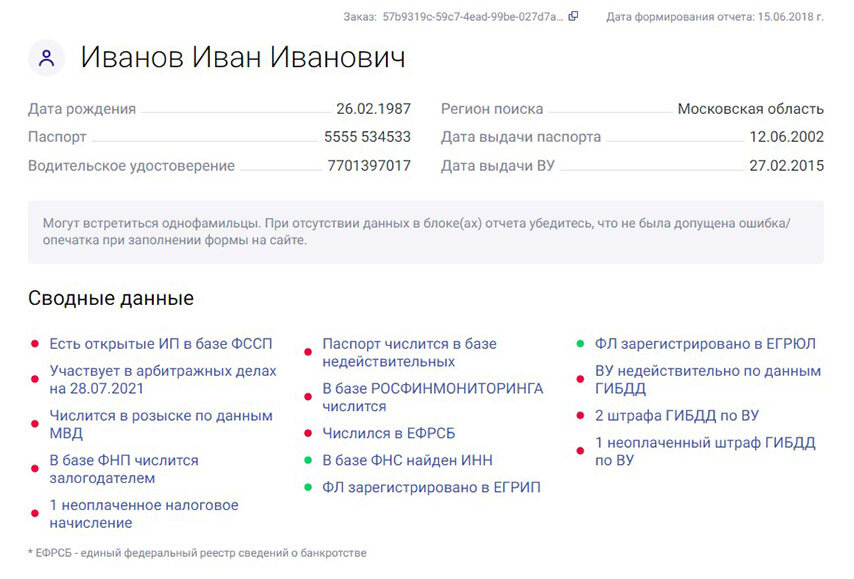Open '1 неоплаченное налоговое начисление' item
The image size is (854, 579).
pyautogui.click(x=144, y=514)
